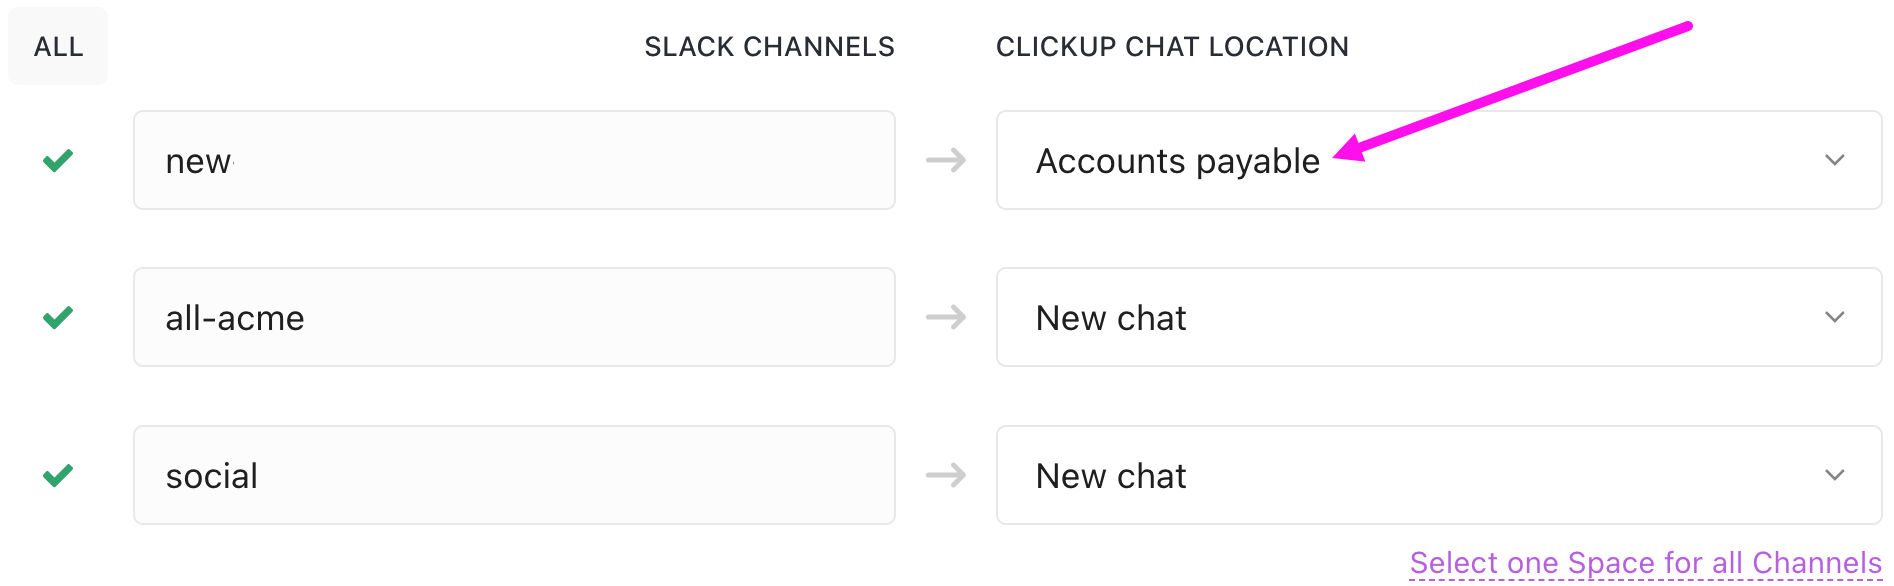The image size is (1894, 586).
Task: Click the green checkmark next to new channel
Action: click(57, 160)
